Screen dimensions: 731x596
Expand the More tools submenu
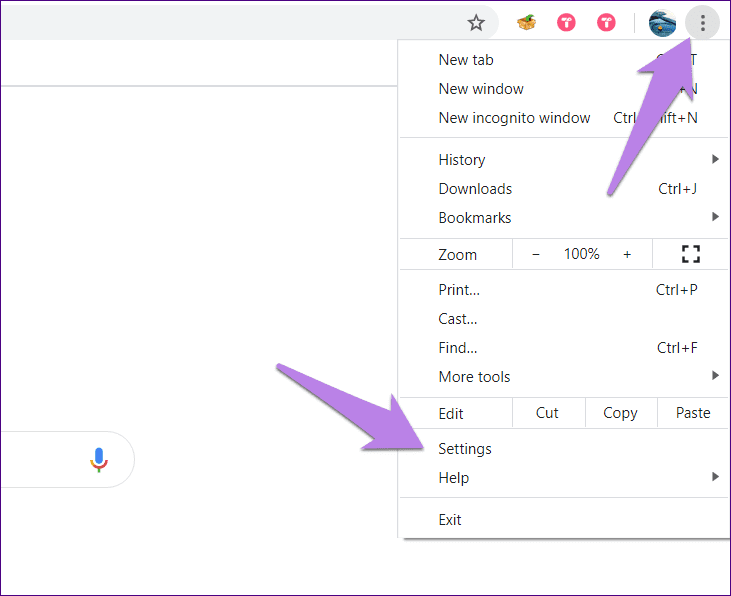point(565,376)
